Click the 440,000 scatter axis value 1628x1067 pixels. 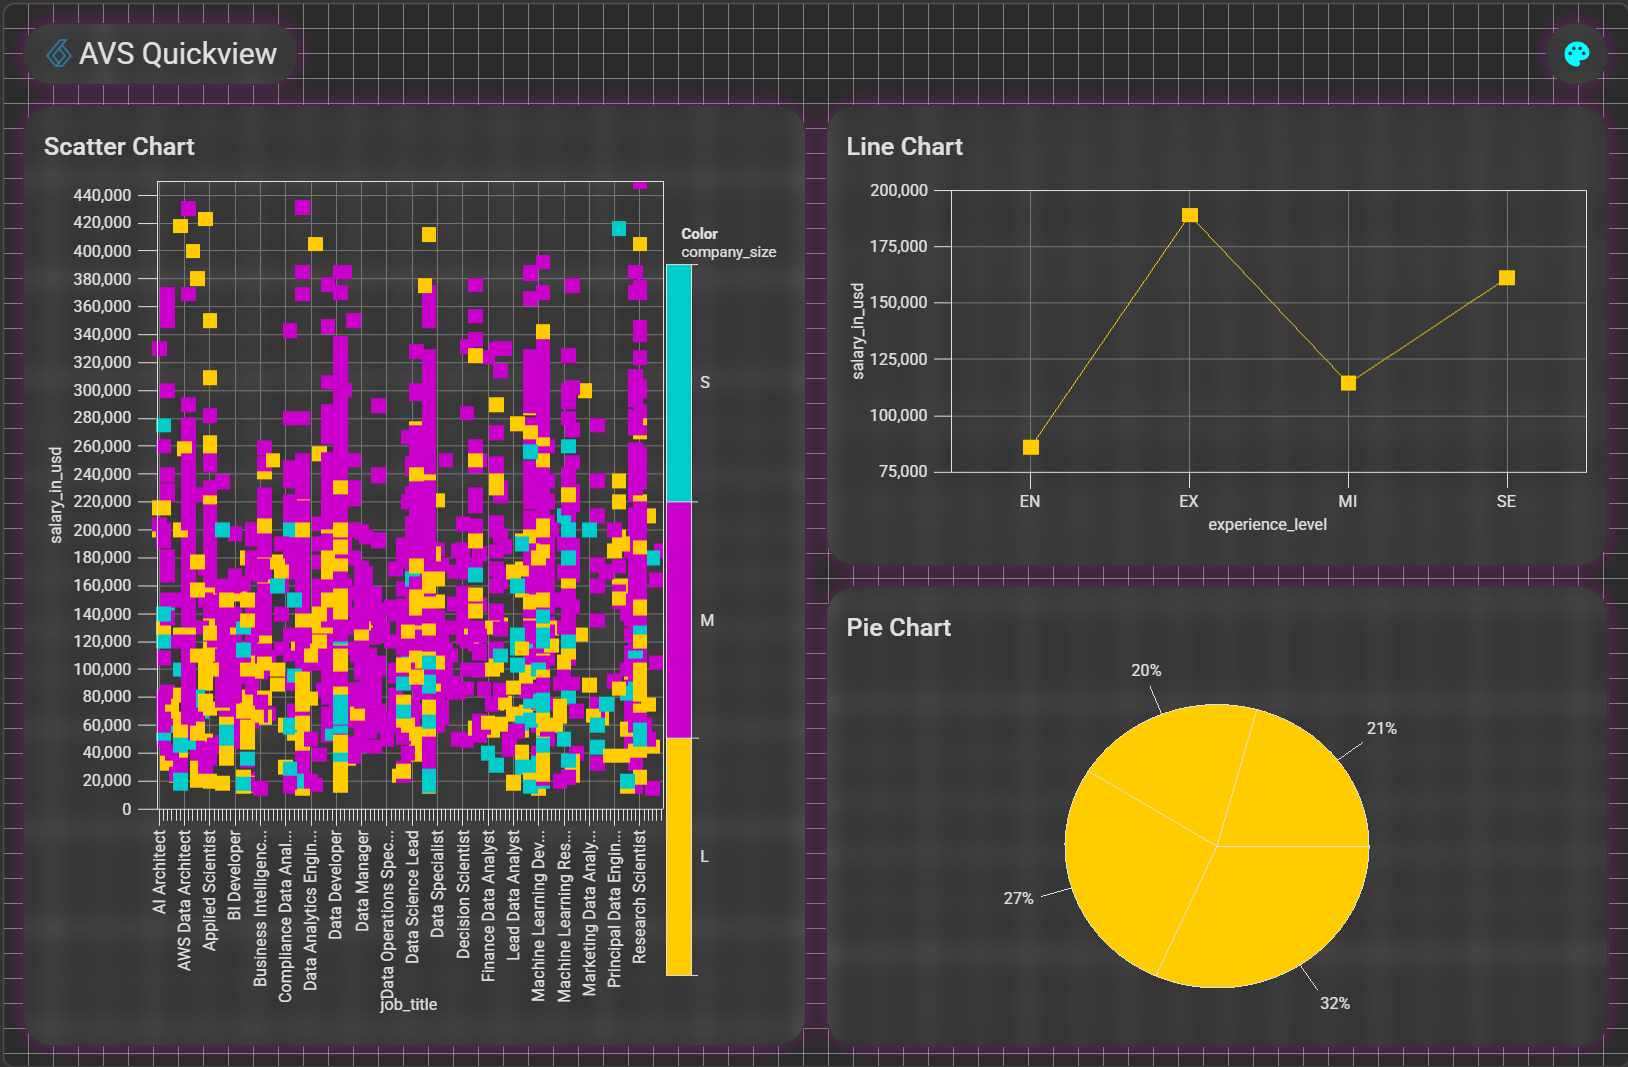pos(102,195)
